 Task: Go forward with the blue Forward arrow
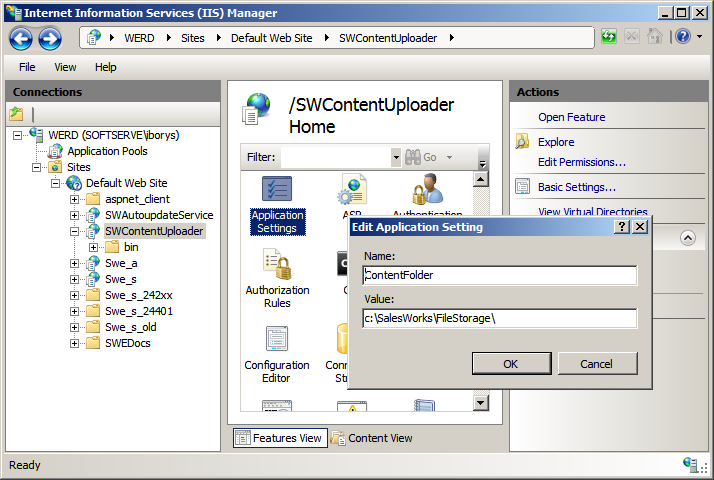[50, 39]
